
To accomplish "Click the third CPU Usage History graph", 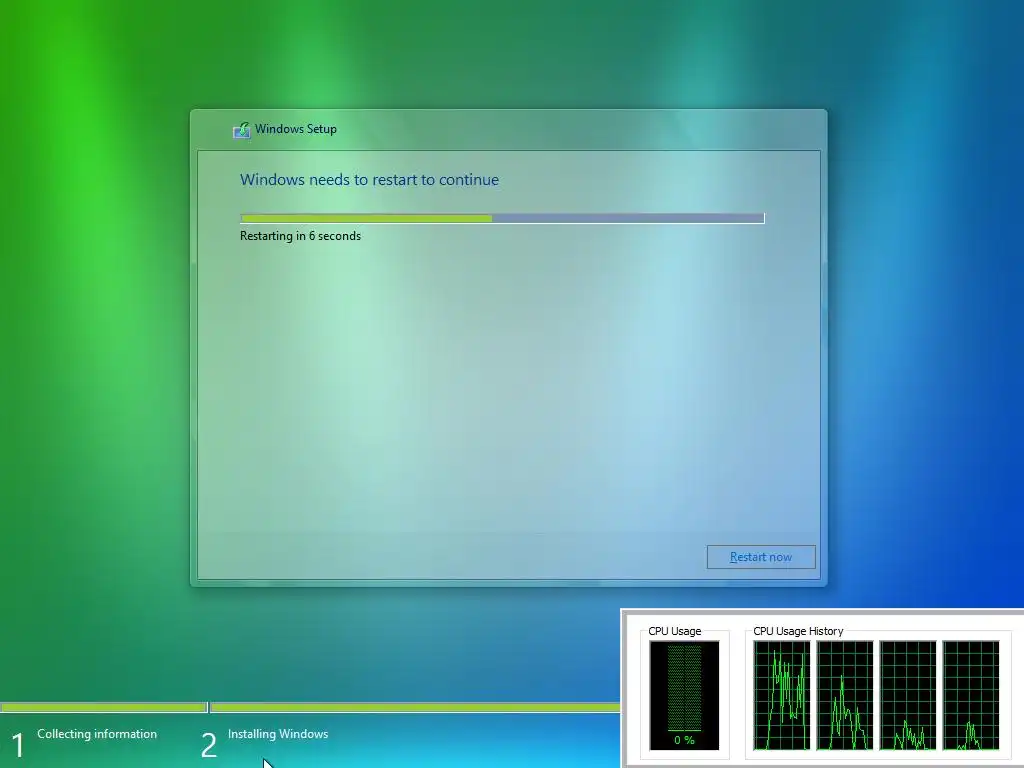I will coord(908,696).
